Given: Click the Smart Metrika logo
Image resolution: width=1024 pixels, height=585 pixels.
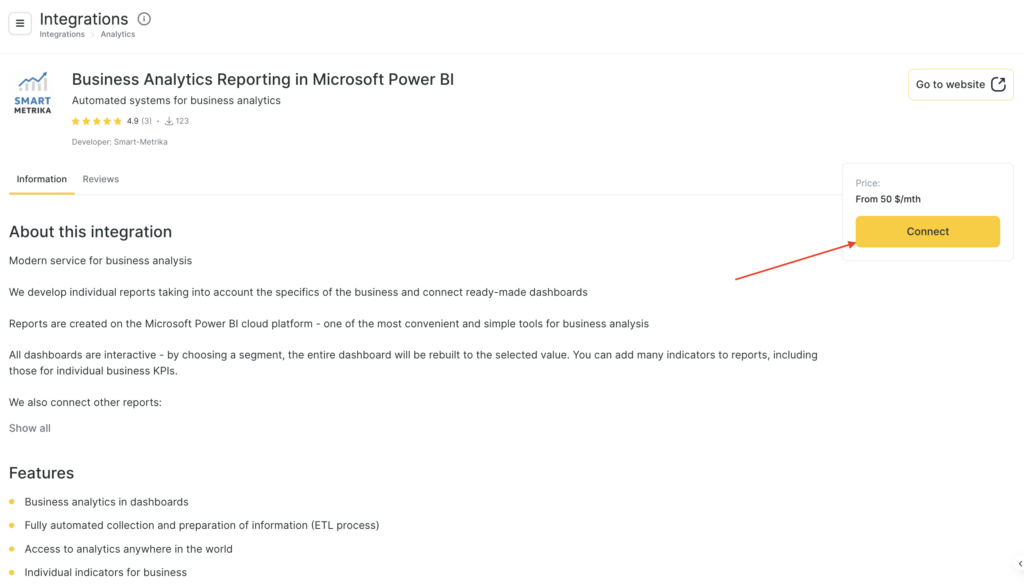Looking at the screenshot, I should pos(32,92).
